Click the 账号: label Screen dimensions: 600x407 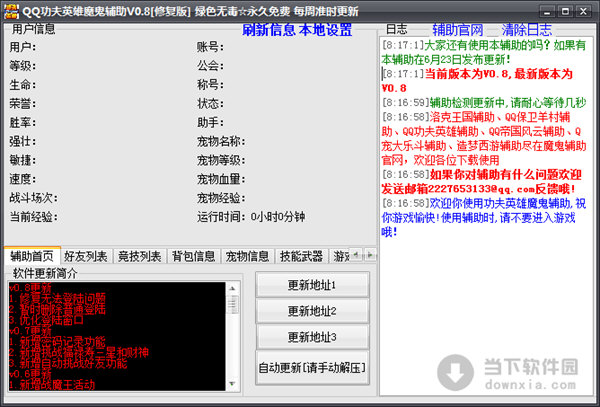[210, 47]
